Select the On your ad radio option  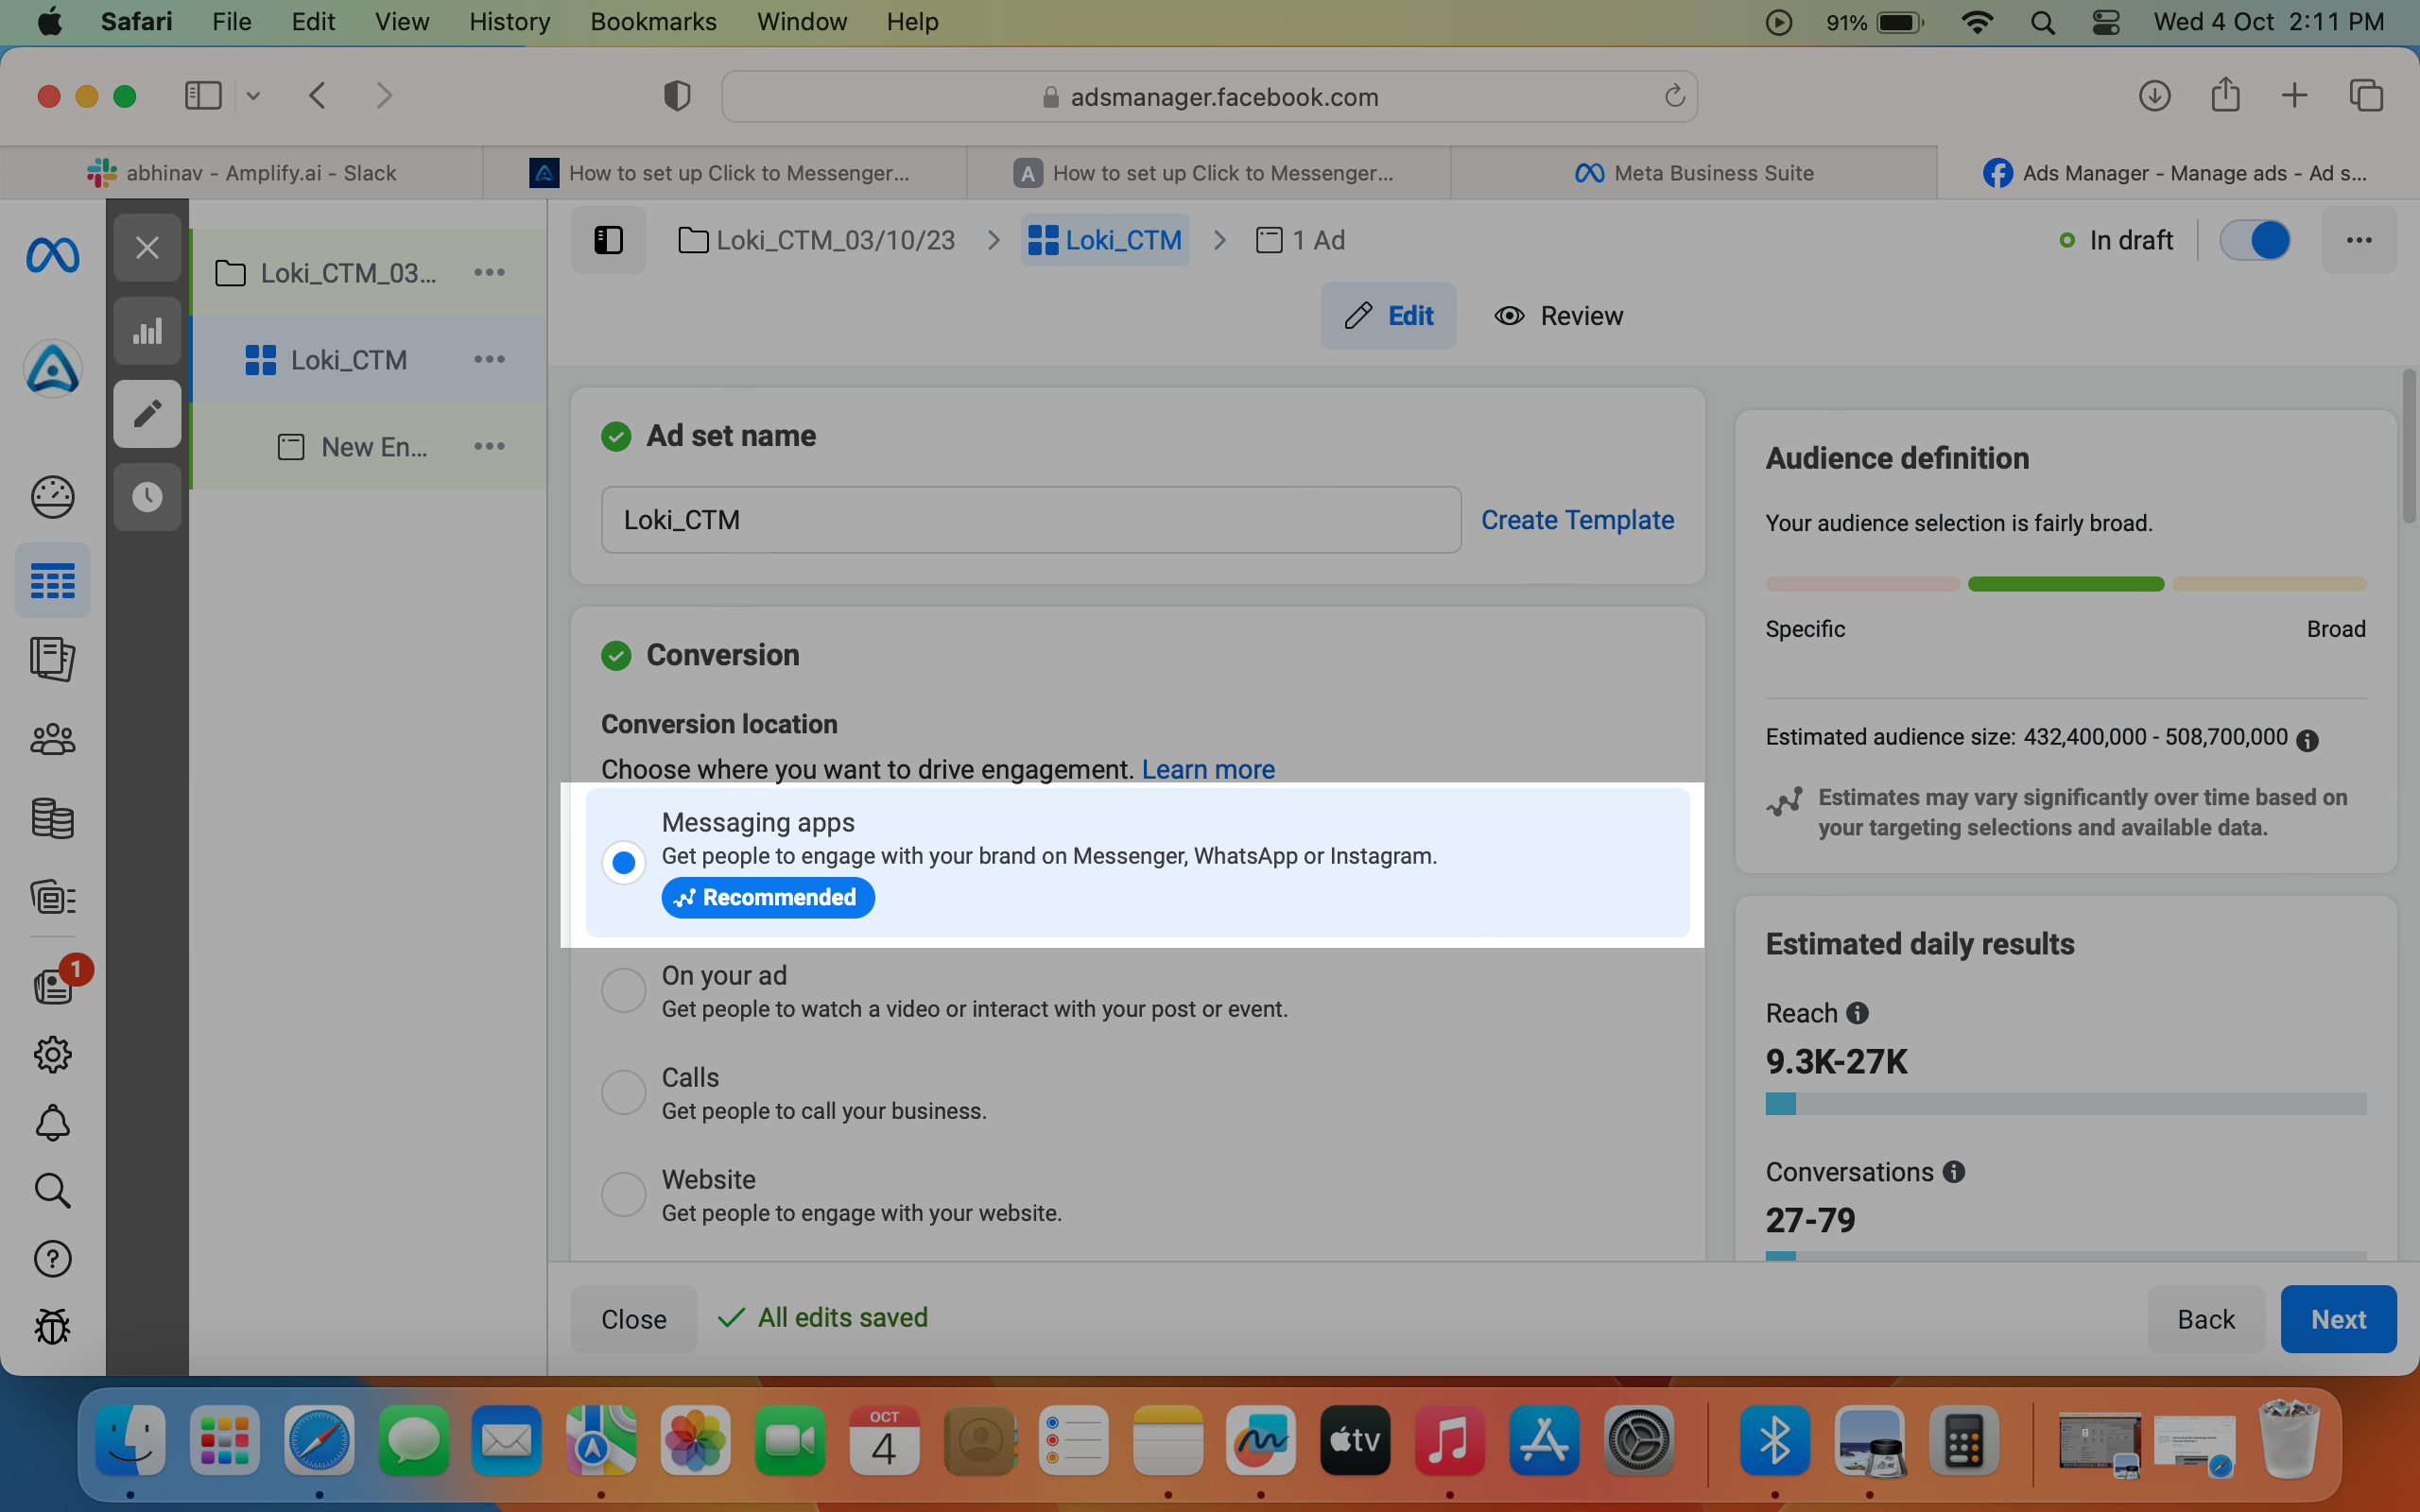click(x=623, y=990)
